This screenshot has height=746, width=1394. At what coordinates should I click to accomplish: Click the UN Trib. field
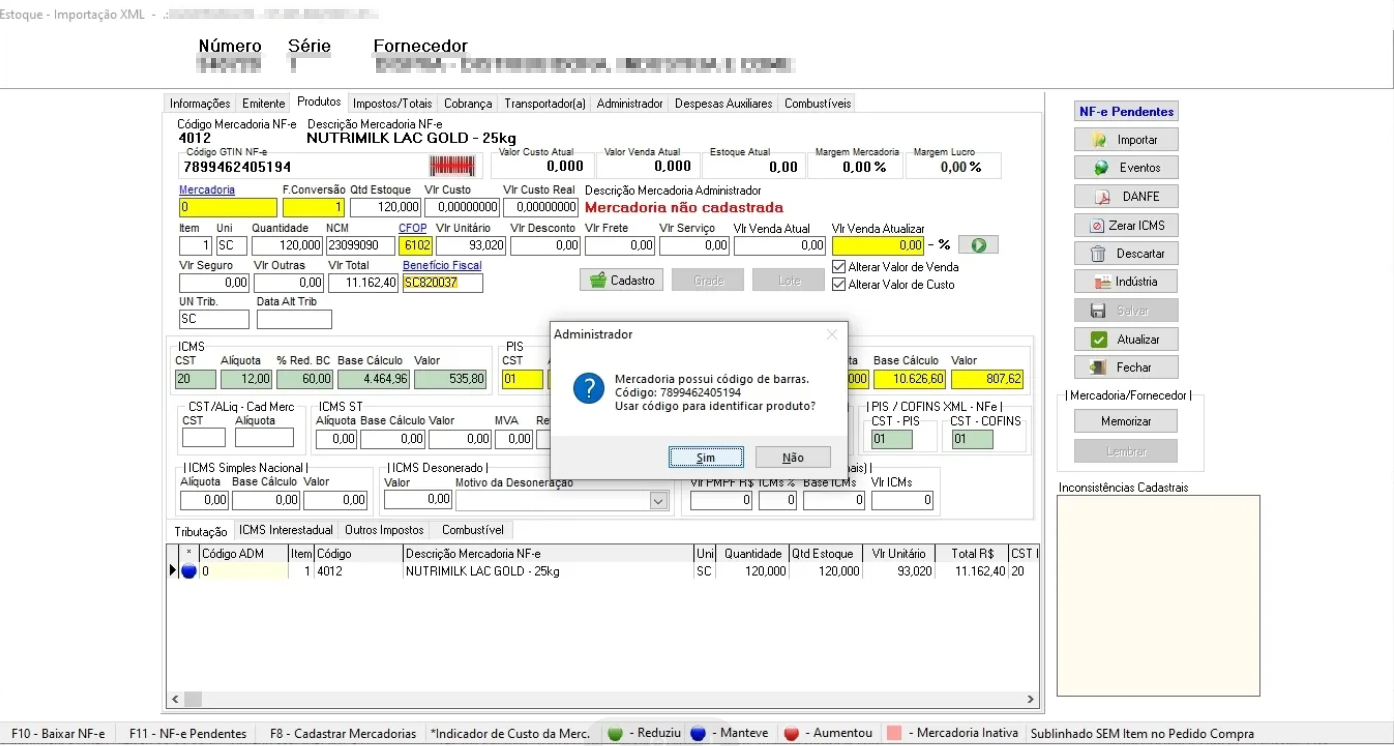tap(214, 319)
